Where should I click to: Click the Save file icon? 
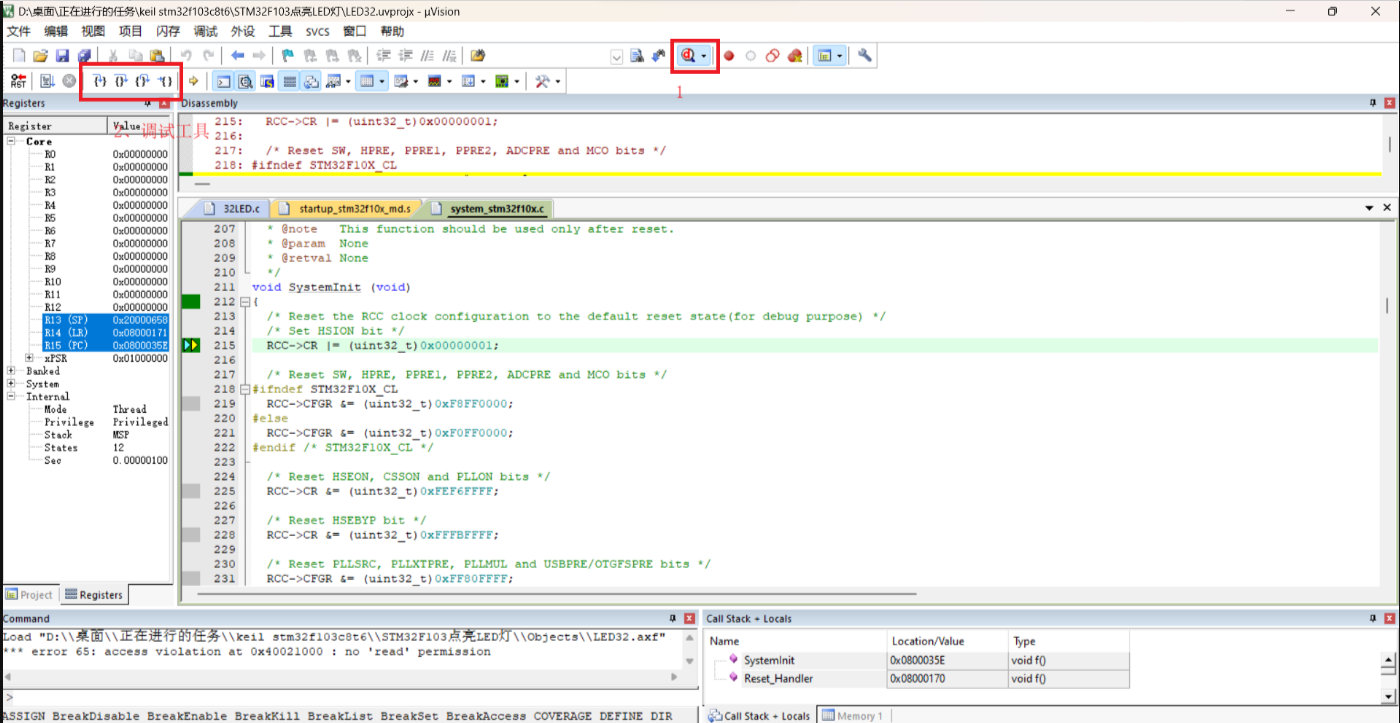tap(62, 56)
